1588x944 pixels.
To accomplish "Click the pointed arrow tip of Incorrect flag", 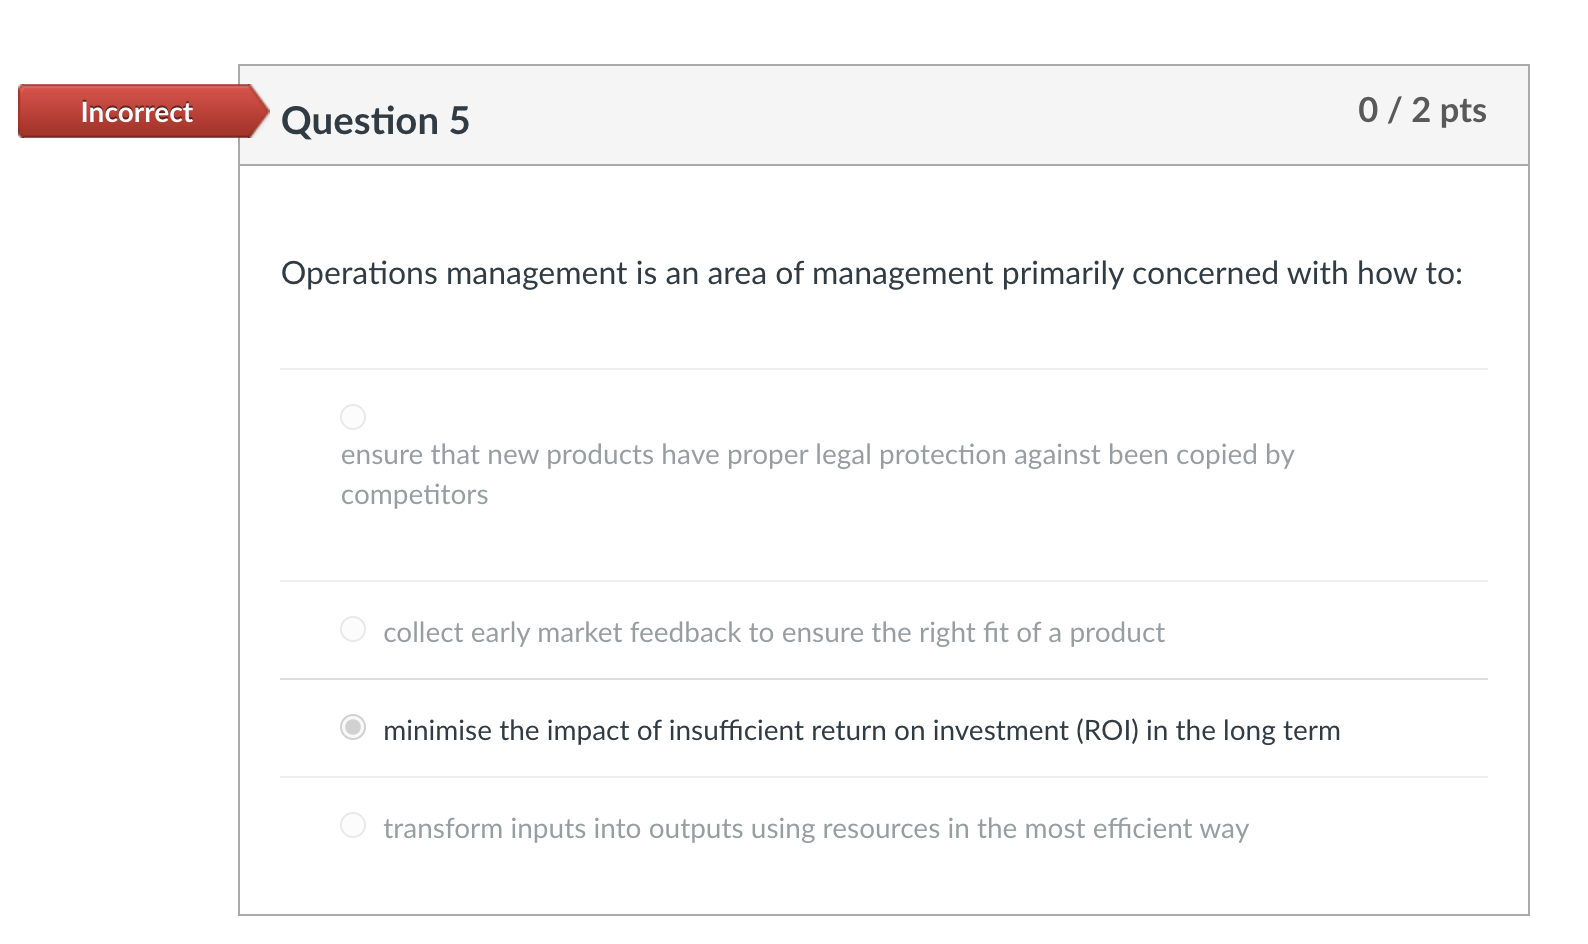I will pyautogui.click(x=261, y=111).
